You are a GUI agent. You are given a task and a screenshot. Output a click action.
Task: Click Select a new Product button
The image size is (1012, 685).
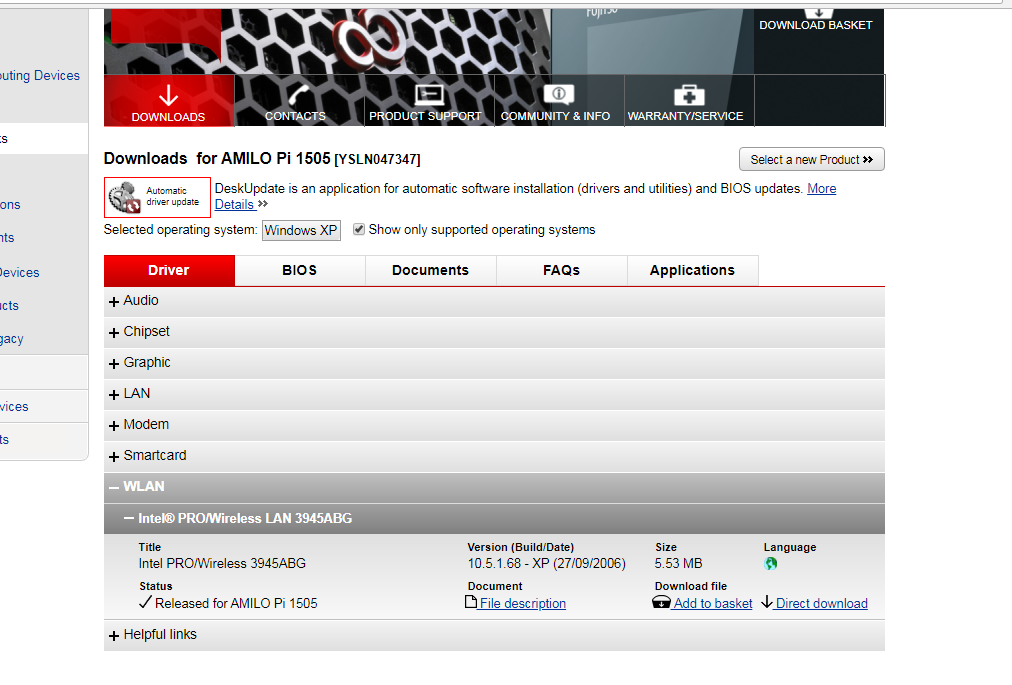tap(811, 159)
